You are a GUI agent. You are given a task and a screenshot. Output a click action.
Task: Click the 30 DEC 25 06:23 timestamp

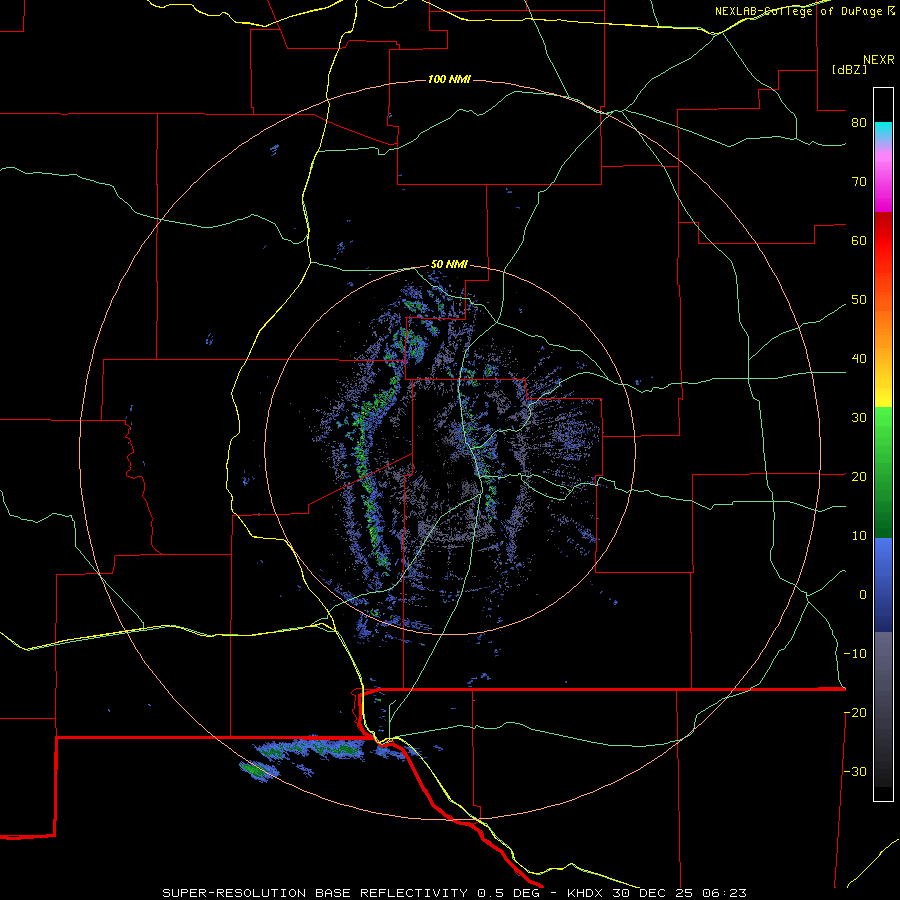679,893
